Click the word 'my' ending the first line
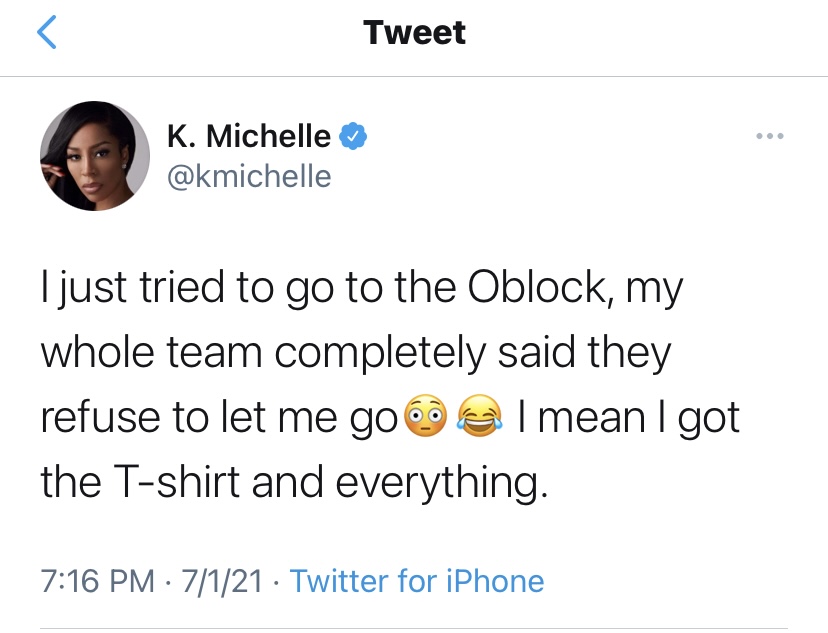This screenshot has width=828, height=633. 654,291
